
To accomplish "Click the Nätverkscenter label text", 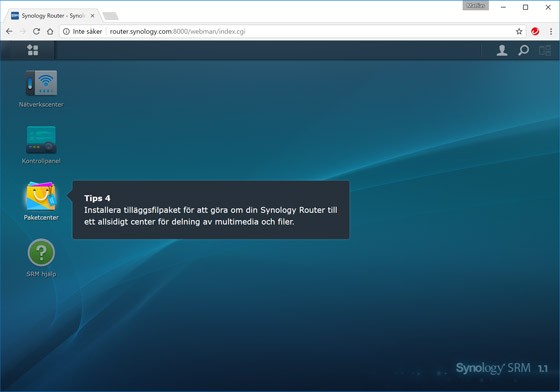I will pyautogui.click(x=41, y=104).
